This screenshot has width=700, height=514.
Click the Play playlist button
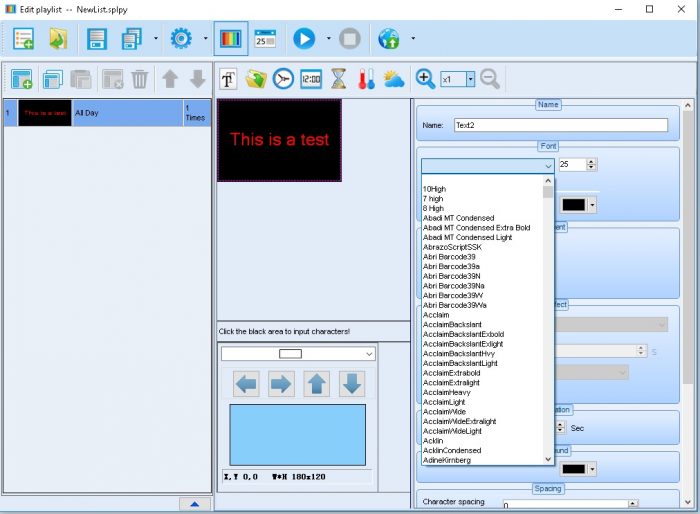[x=304, y=39]
